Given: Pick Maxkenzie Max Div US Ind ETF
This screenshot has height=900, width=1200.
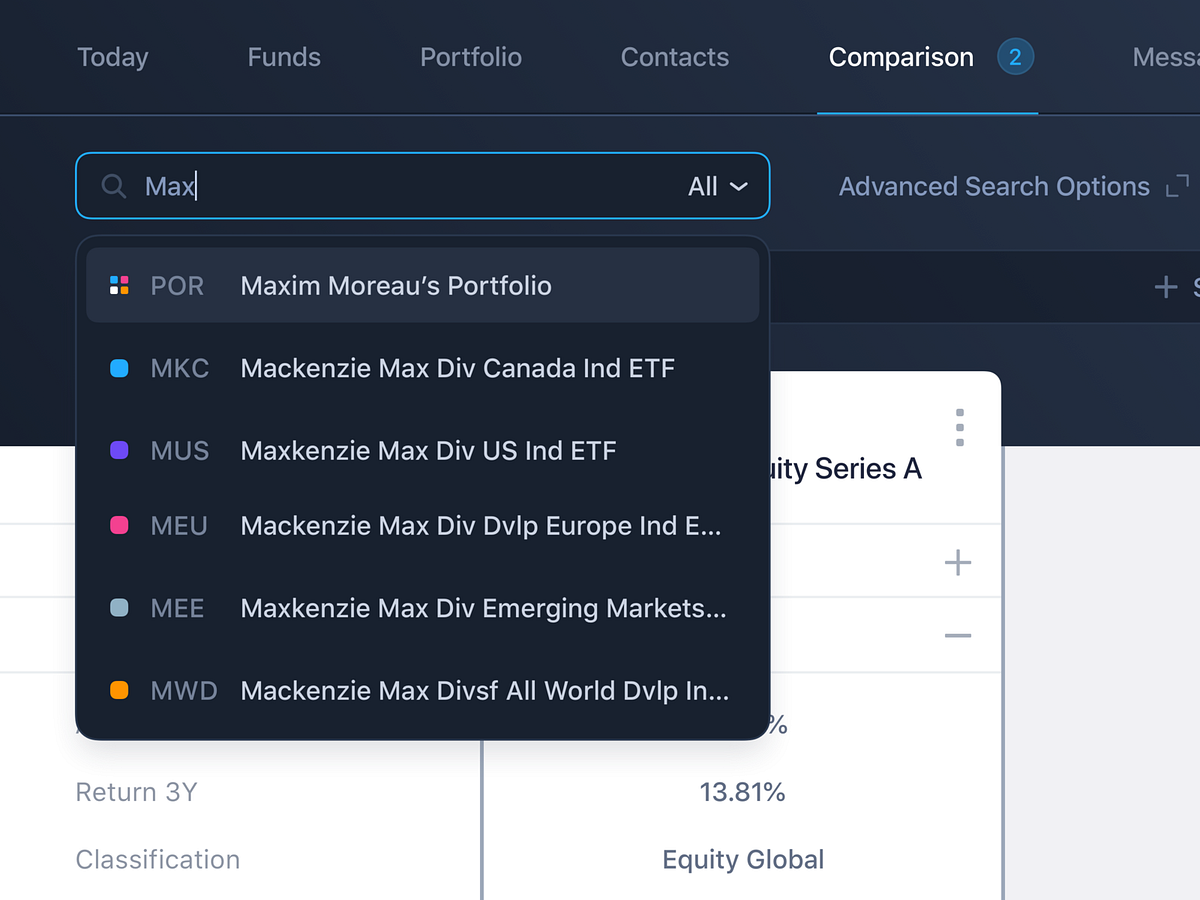Looking at the screenshot, I should 428,450.
